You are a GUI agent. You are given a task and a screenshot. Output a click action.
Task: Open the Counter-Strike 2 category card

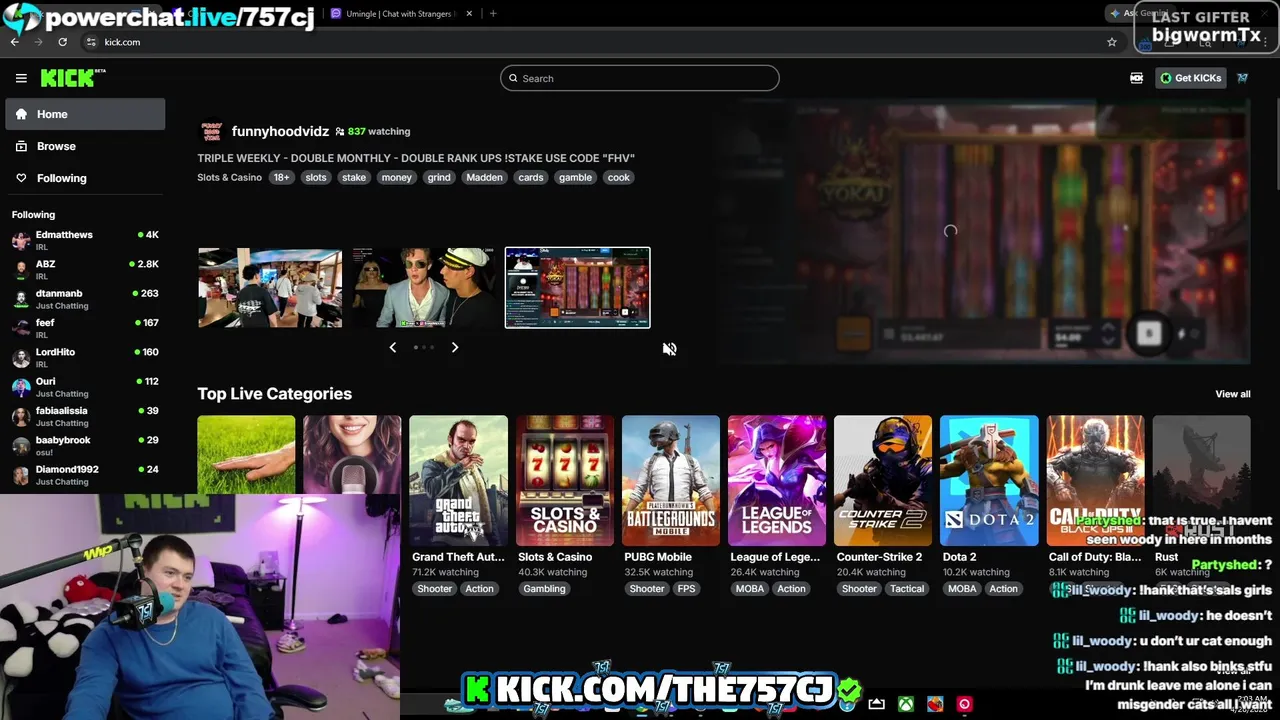[x=883, y=481]
